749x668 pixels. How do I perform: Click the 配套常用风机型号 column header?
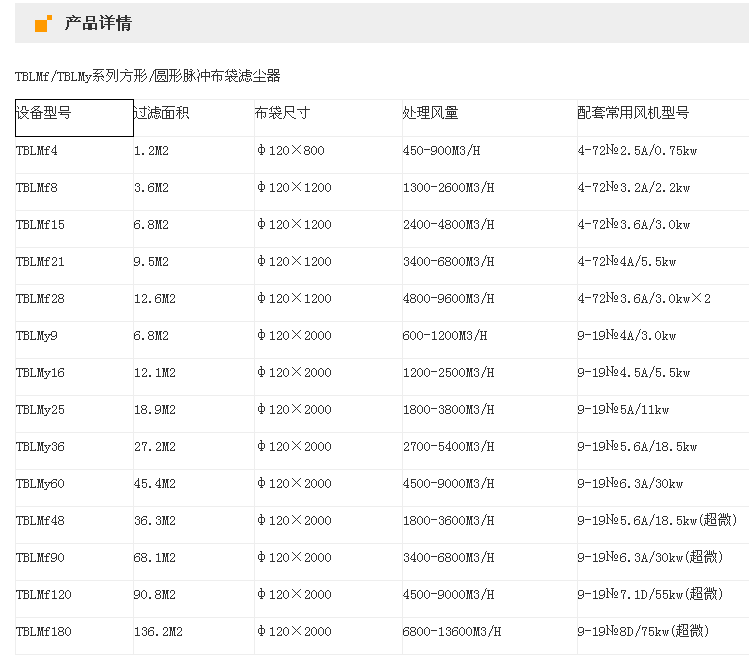click(x=633, y=113)
